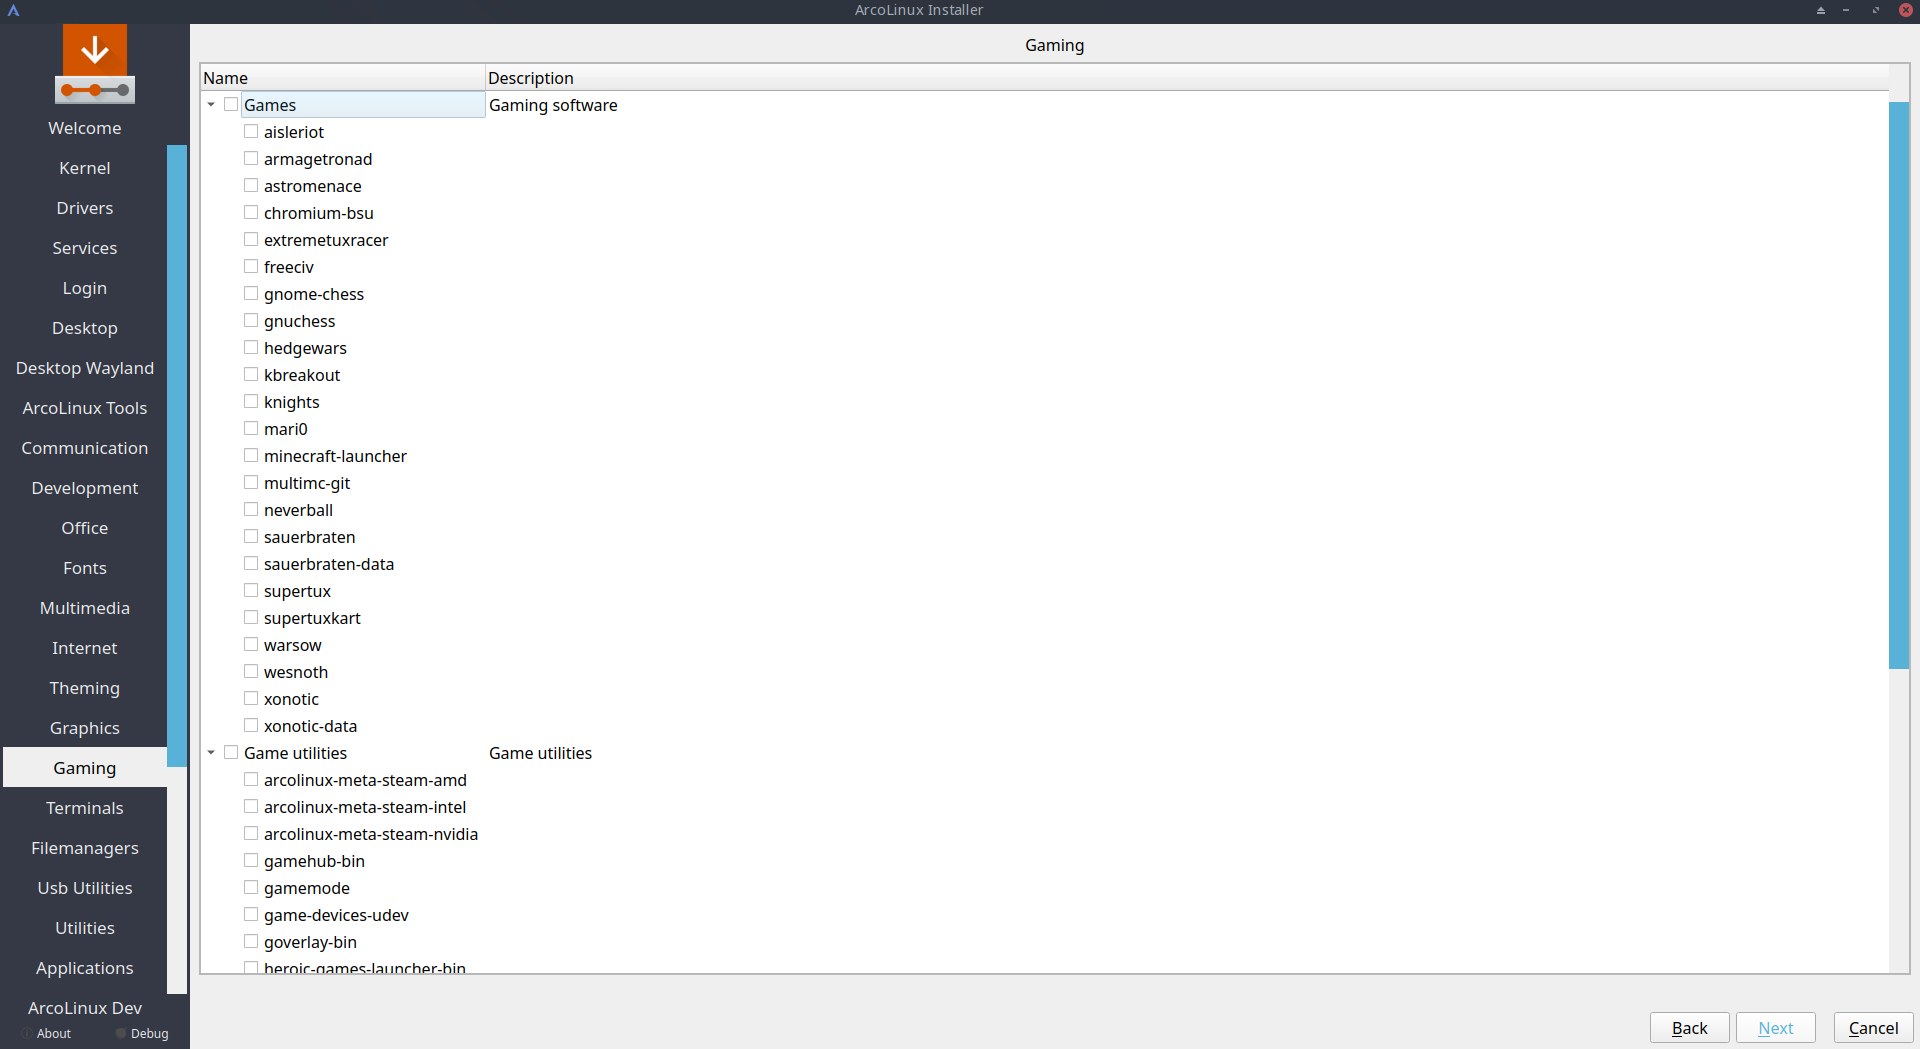Select the "xonotic-data" row label
The width and height of the screenshot is (1920, 1049).
pos(310,726)
